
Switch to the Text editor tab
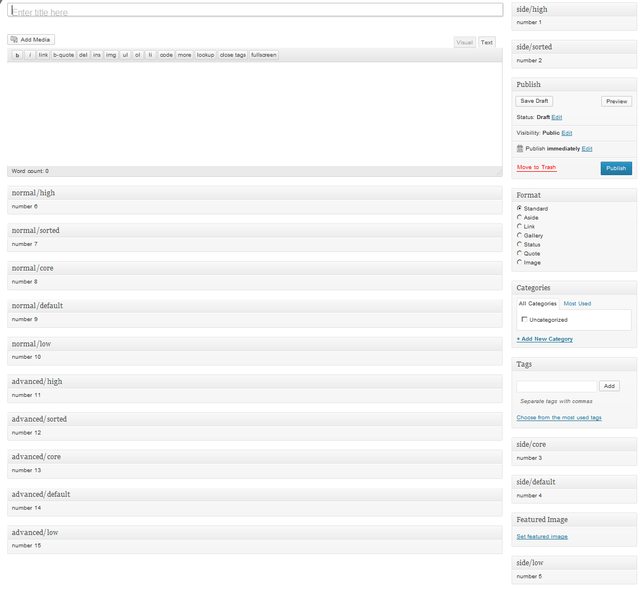487,42
